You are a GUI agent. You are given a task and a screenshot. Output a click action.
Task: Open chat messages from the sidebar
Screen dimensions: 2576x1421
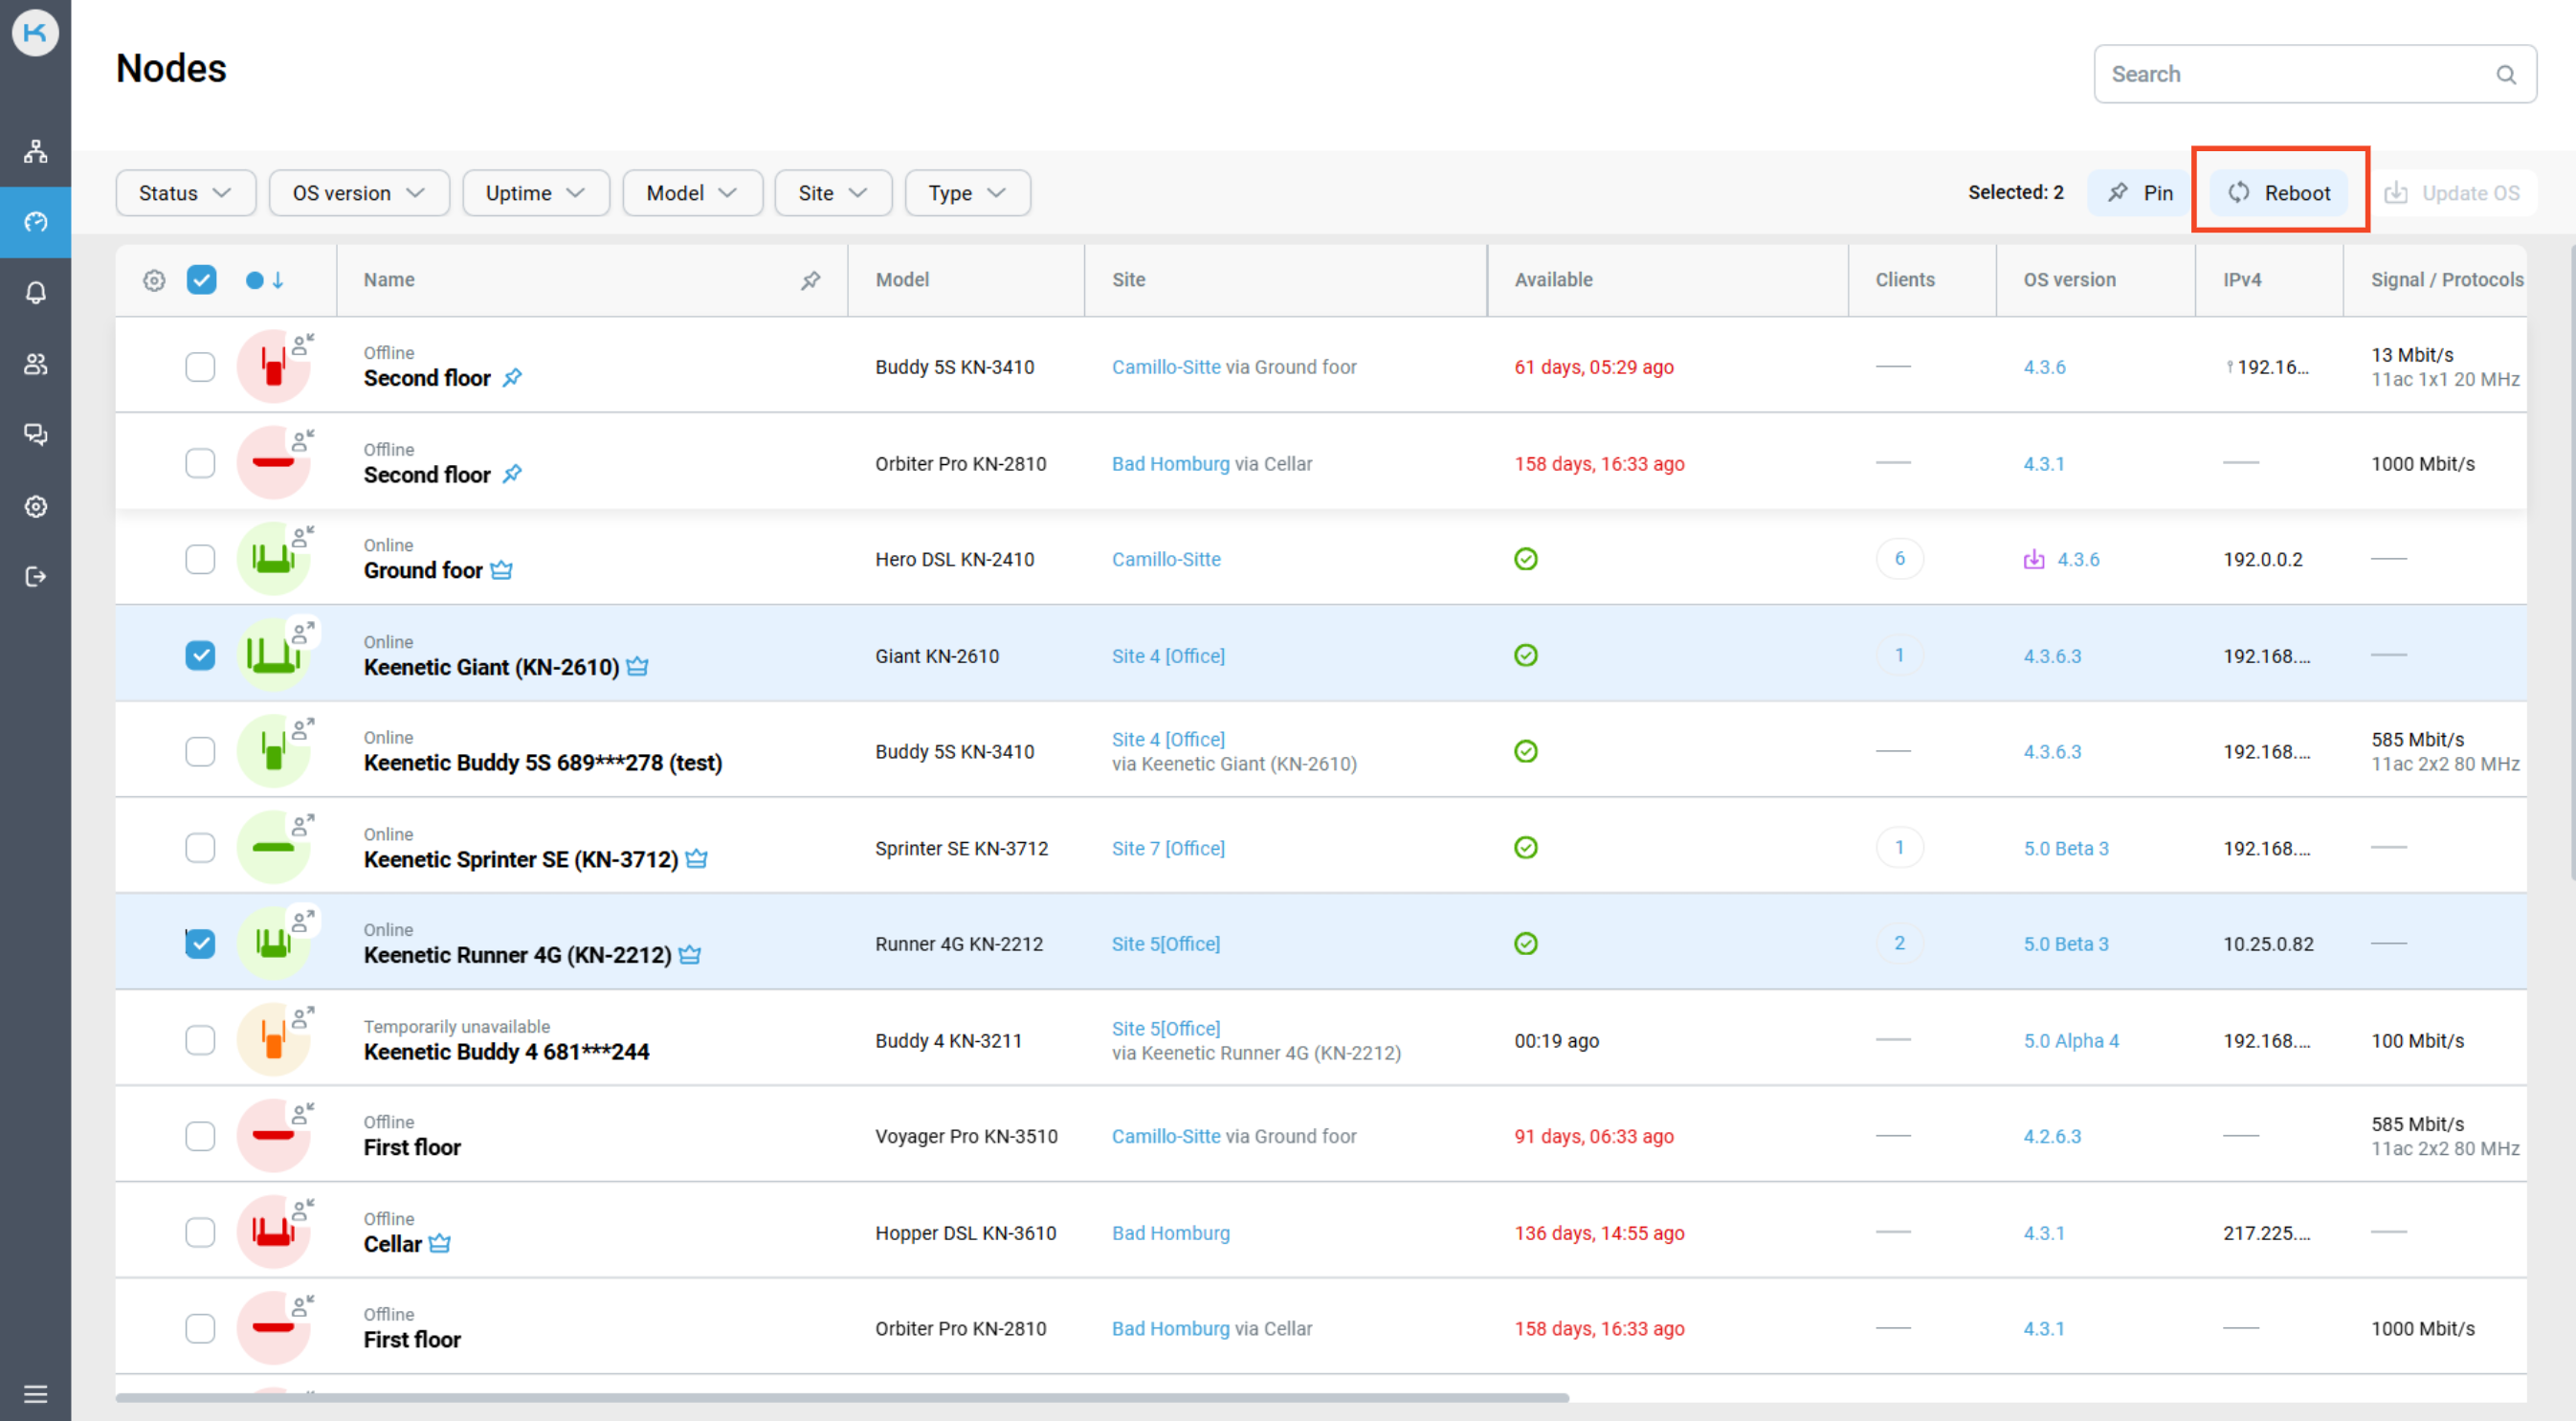click(x=36, y=435)
